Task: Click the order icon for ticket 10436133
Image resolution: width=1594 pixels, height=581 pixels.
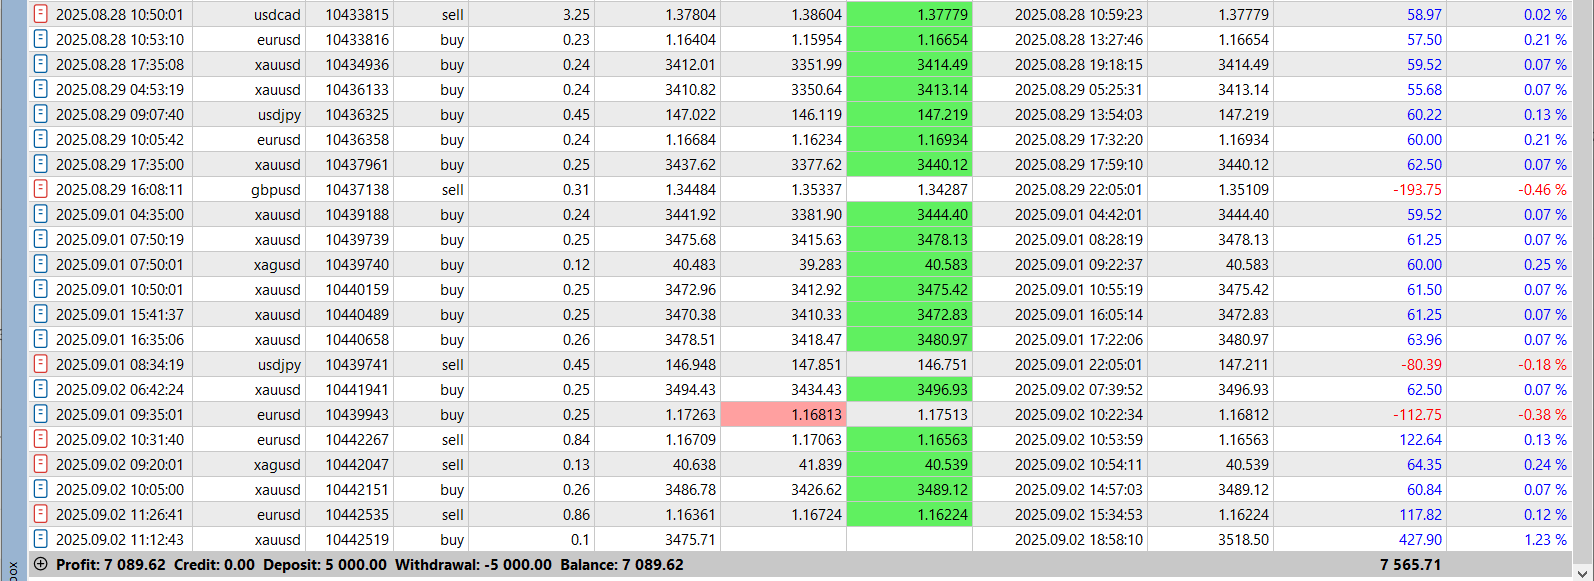Action: [x=41, y=89]
